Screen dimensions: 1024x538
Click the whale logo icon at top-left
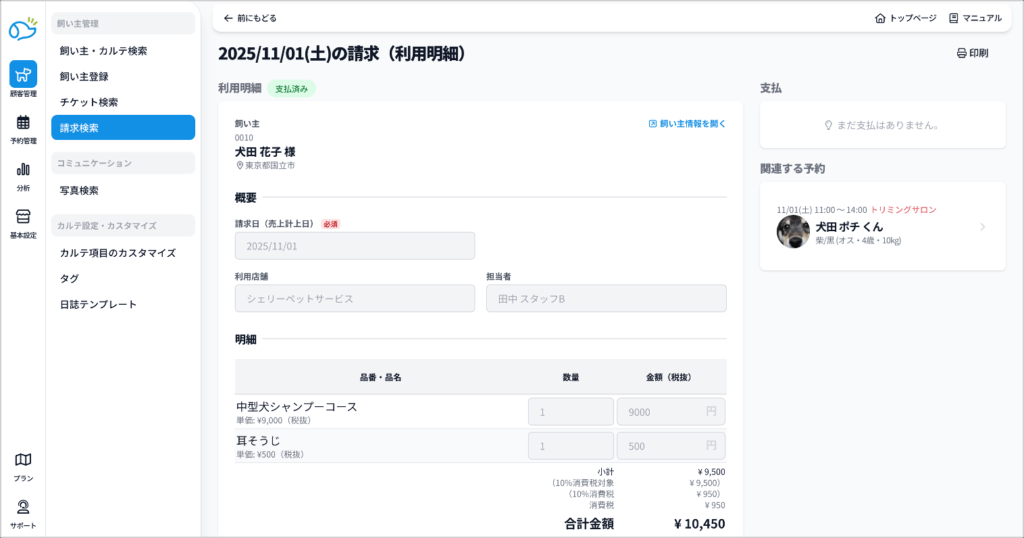(x=23, y=29)
